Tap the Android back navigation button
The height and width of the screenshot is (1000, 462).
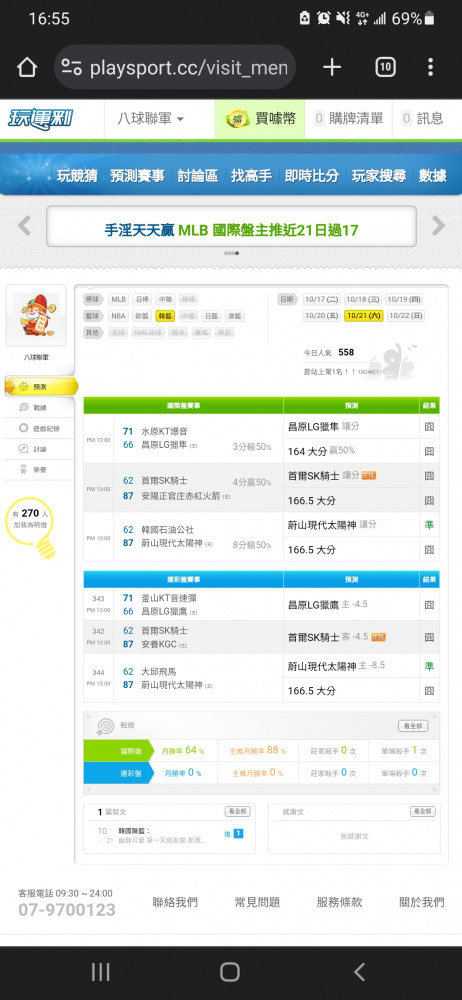(x=359, y=972)
